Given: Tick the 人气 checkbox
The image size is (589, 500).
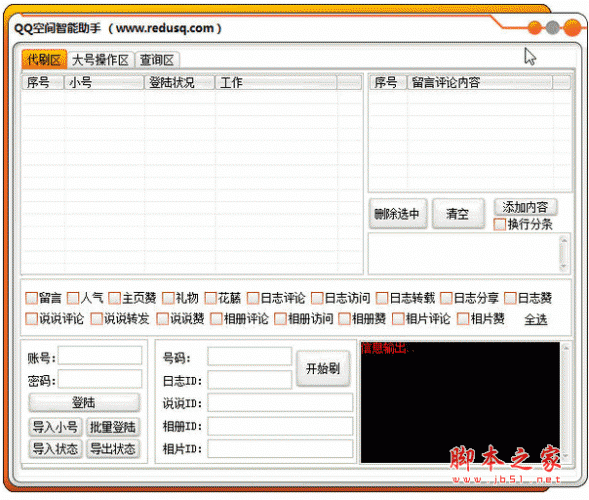Looking at the screenshot, I should pyautogui.click(x=73, y=298).
